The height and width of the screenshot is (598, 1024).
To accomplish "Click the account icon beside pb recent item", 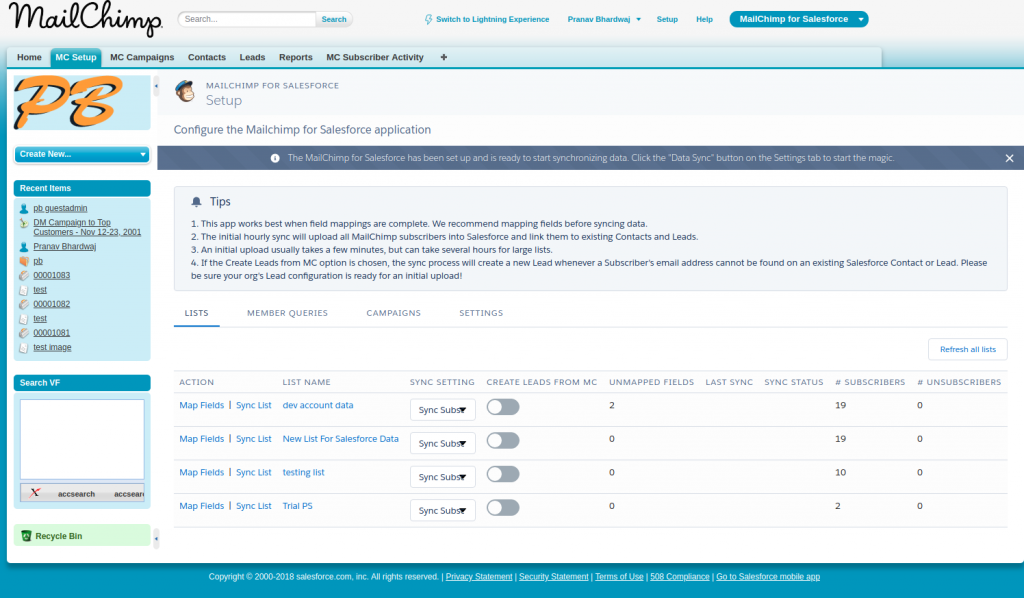I will [x=24, y=261].
